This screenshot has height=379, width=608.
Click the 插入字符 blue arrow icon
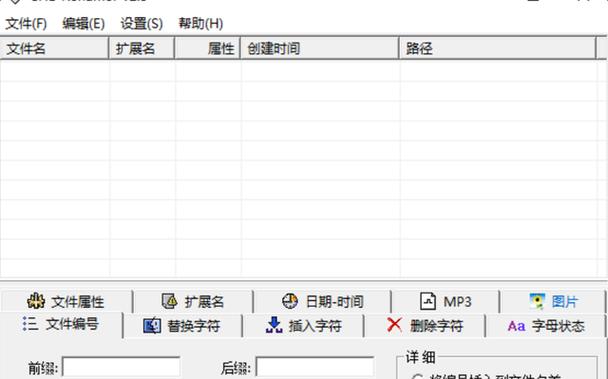pos(274,325)
